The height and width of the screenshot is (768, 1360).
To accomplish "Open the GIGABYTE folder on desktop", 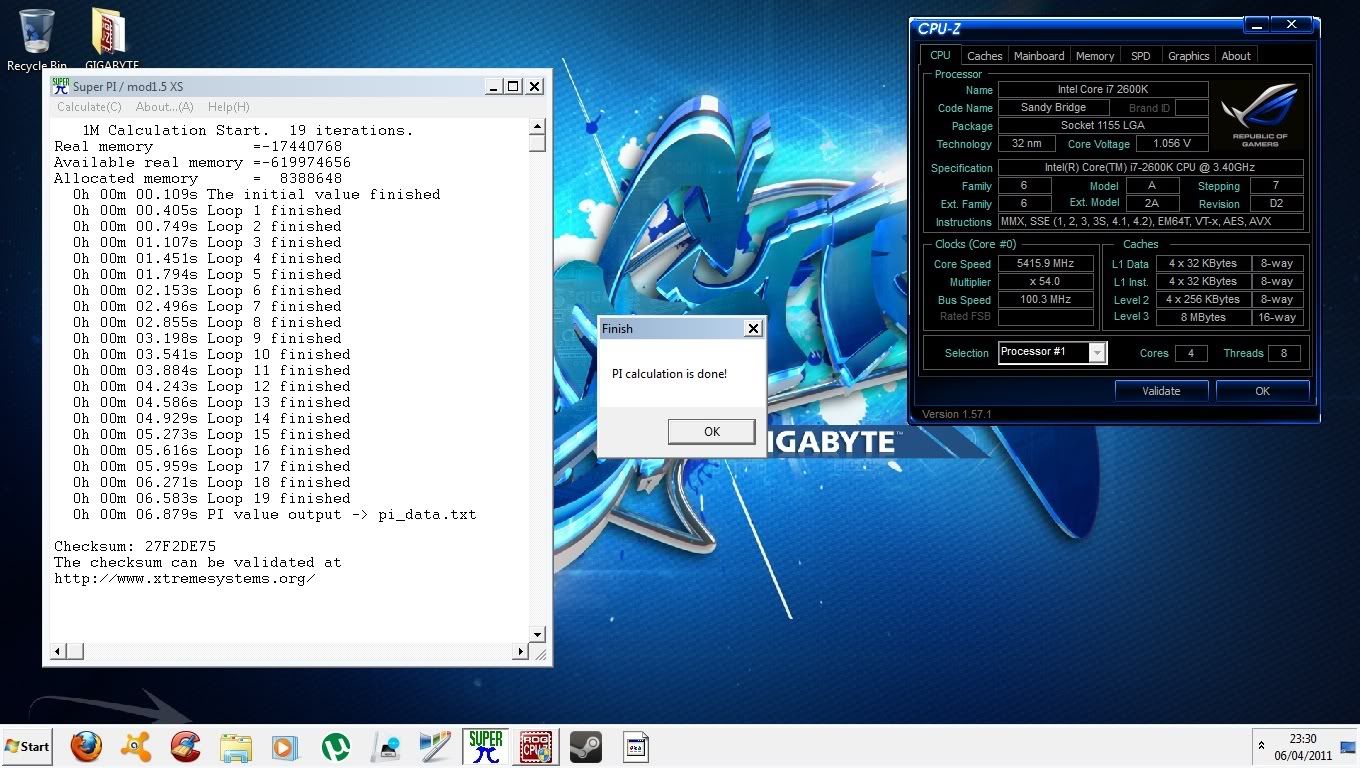I will pos(111,40).
